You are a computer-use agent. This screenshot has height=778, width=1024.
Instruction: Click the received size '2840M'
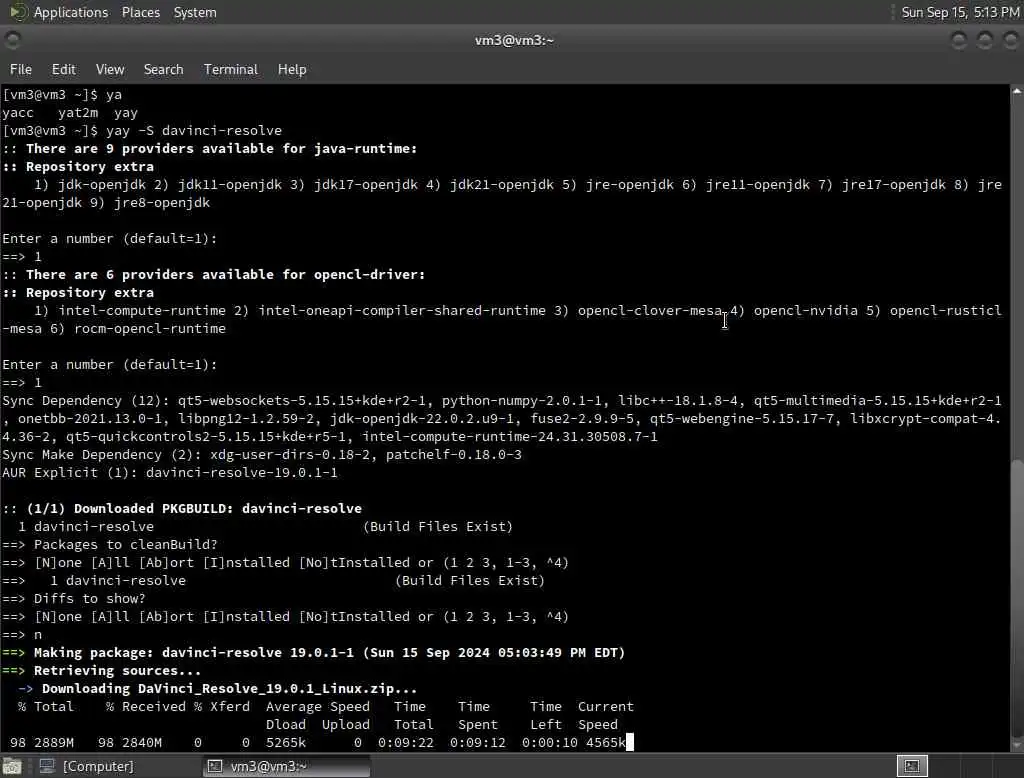[142, 743]
